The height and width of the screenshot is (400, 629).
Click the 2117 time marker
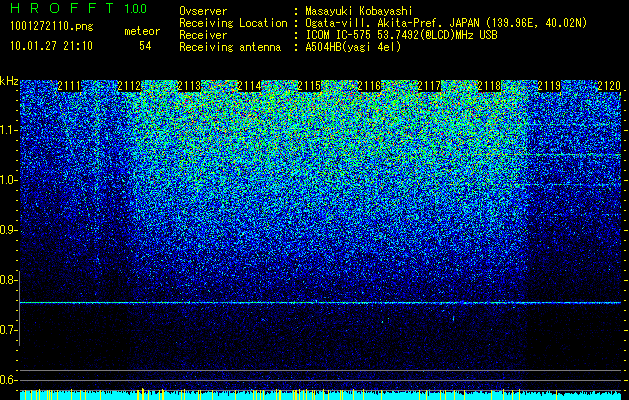pos(429,86)
